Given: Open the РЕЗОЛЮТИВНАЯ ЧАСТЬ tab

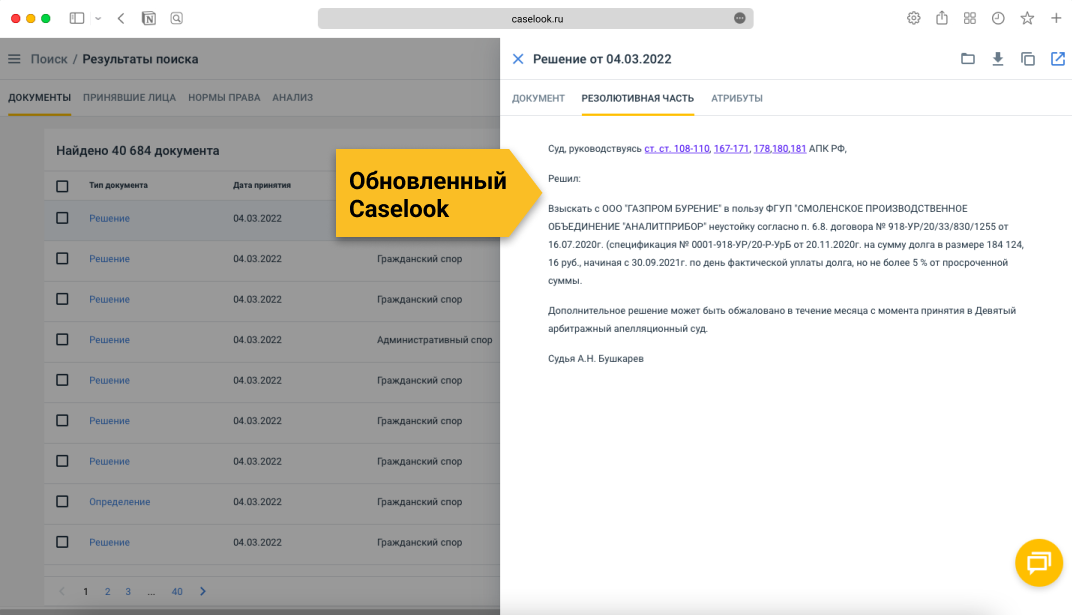Looking at the screenshot, I should [x=637, y=98].
